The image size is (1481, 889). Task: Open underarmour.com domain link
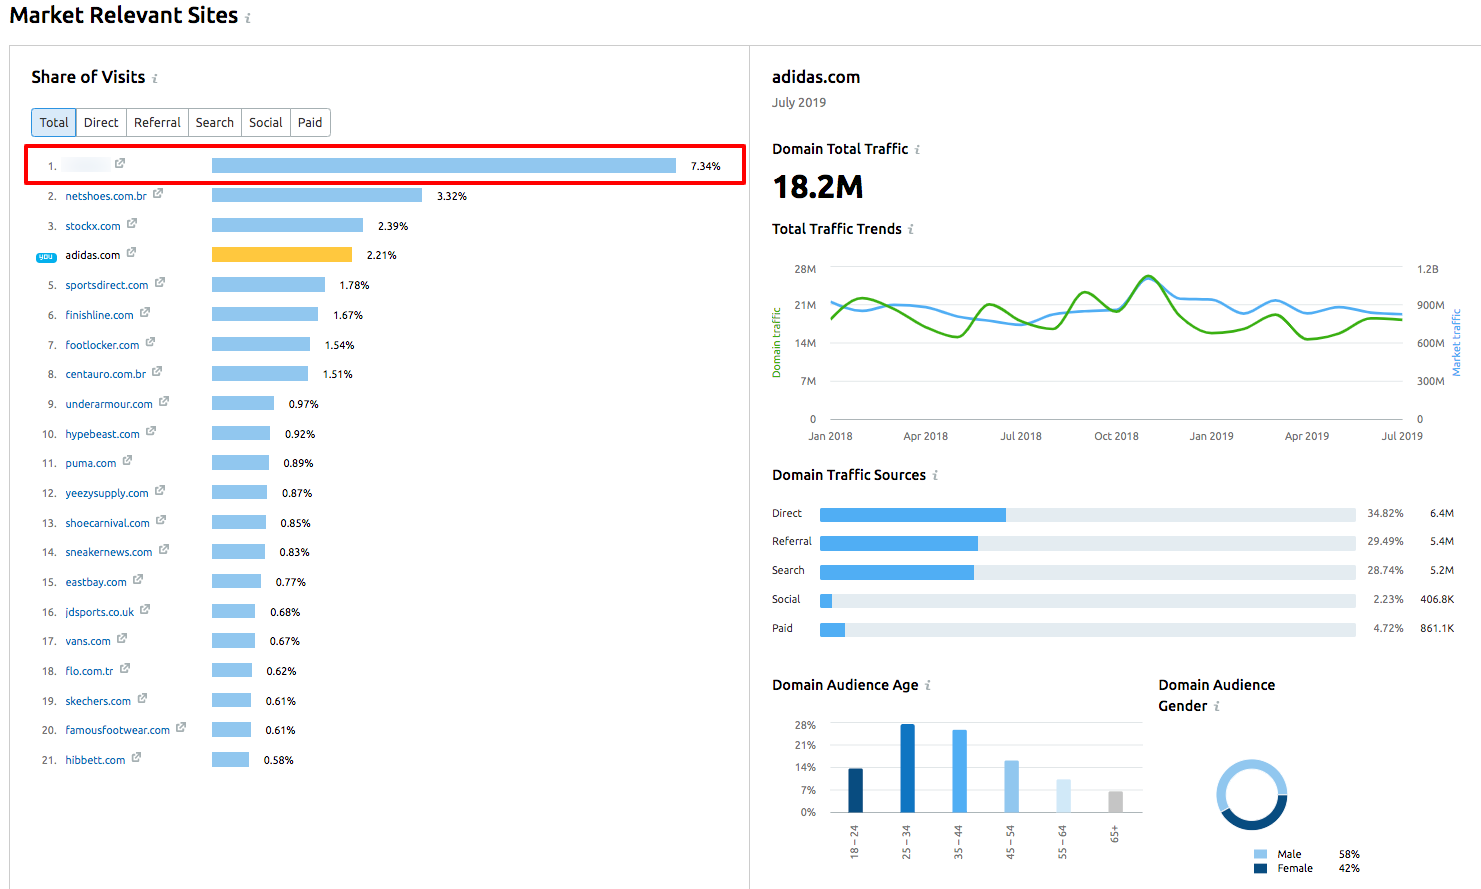[109, 404]
